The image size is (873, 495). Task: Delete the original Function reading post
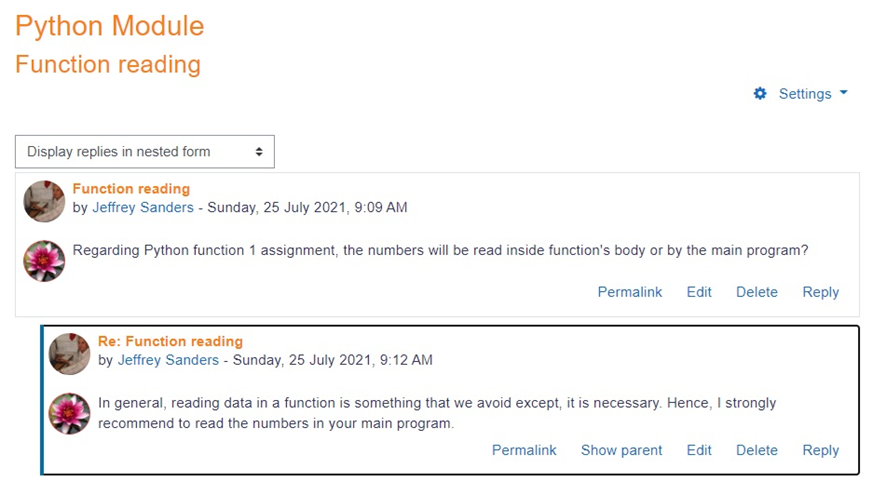[757, 292]
